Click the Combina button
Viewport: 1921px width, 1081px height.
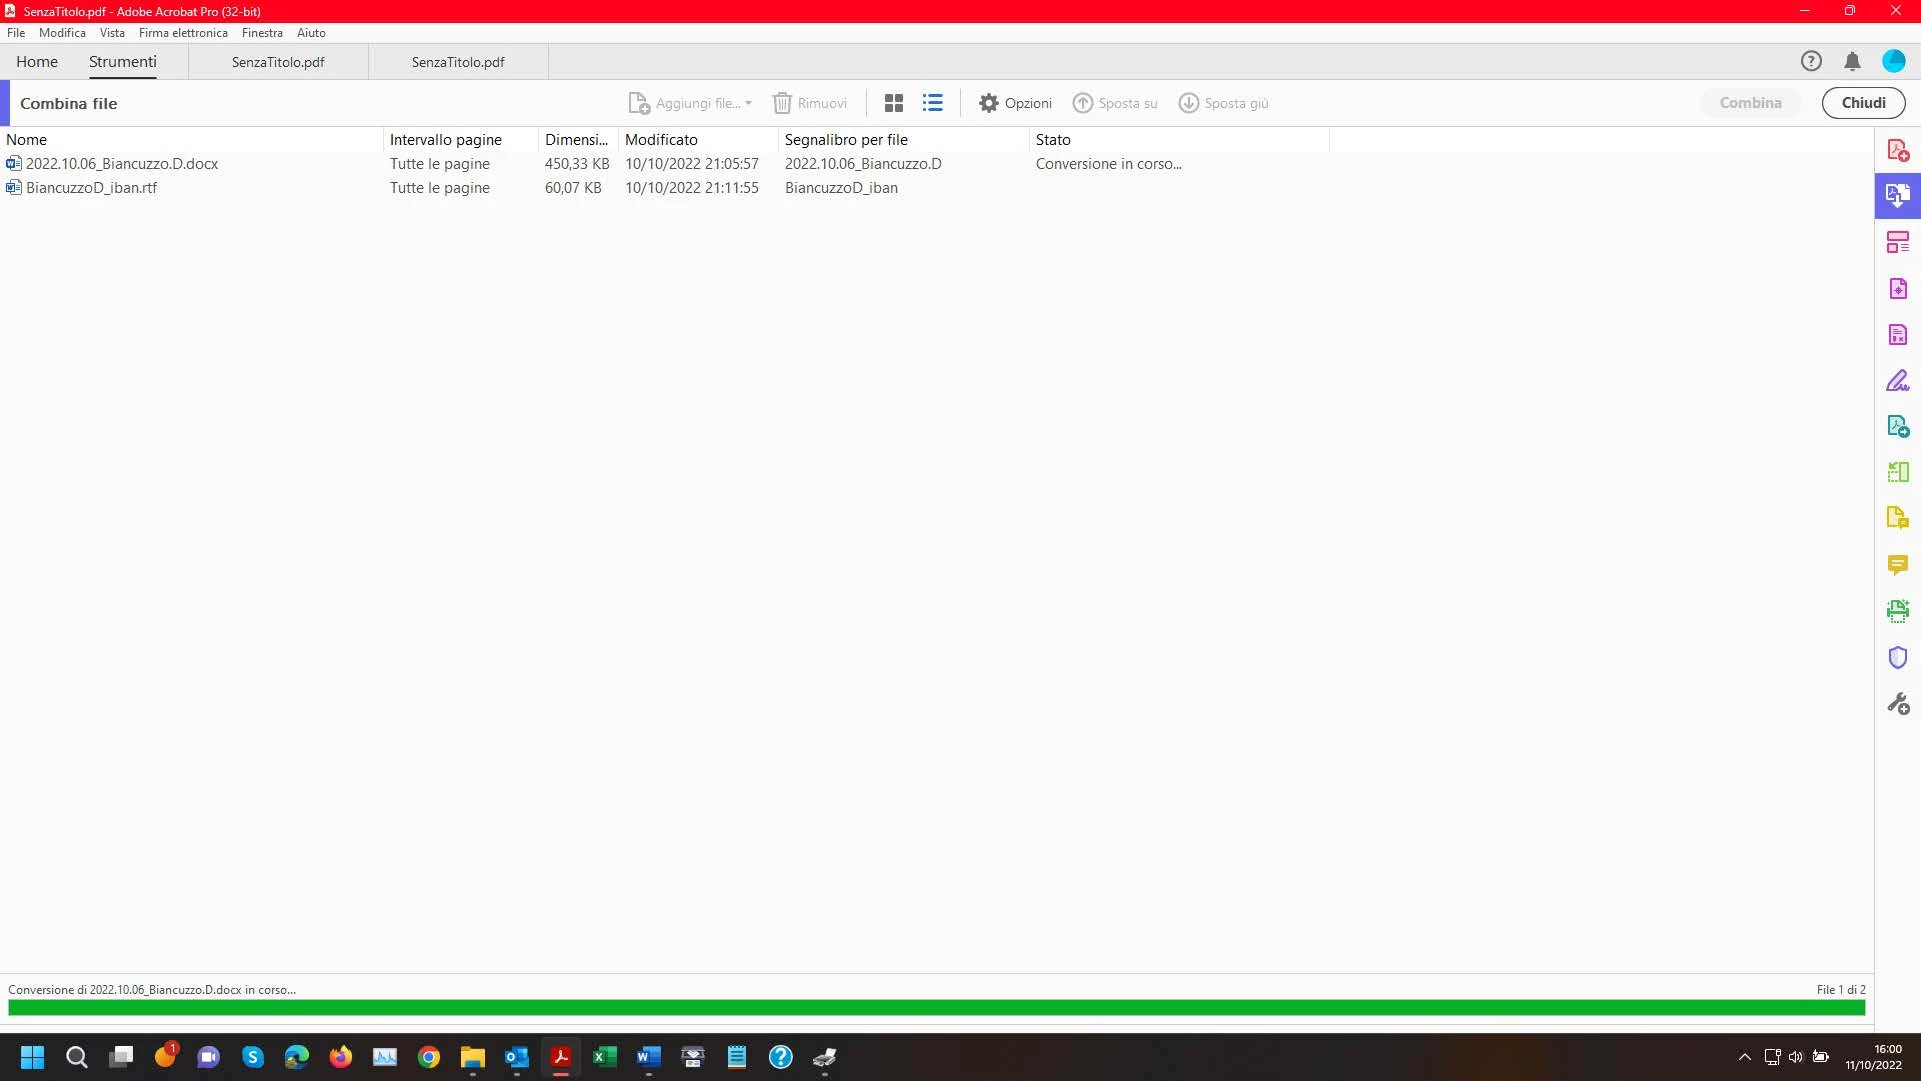click(x=1750, y=103)
